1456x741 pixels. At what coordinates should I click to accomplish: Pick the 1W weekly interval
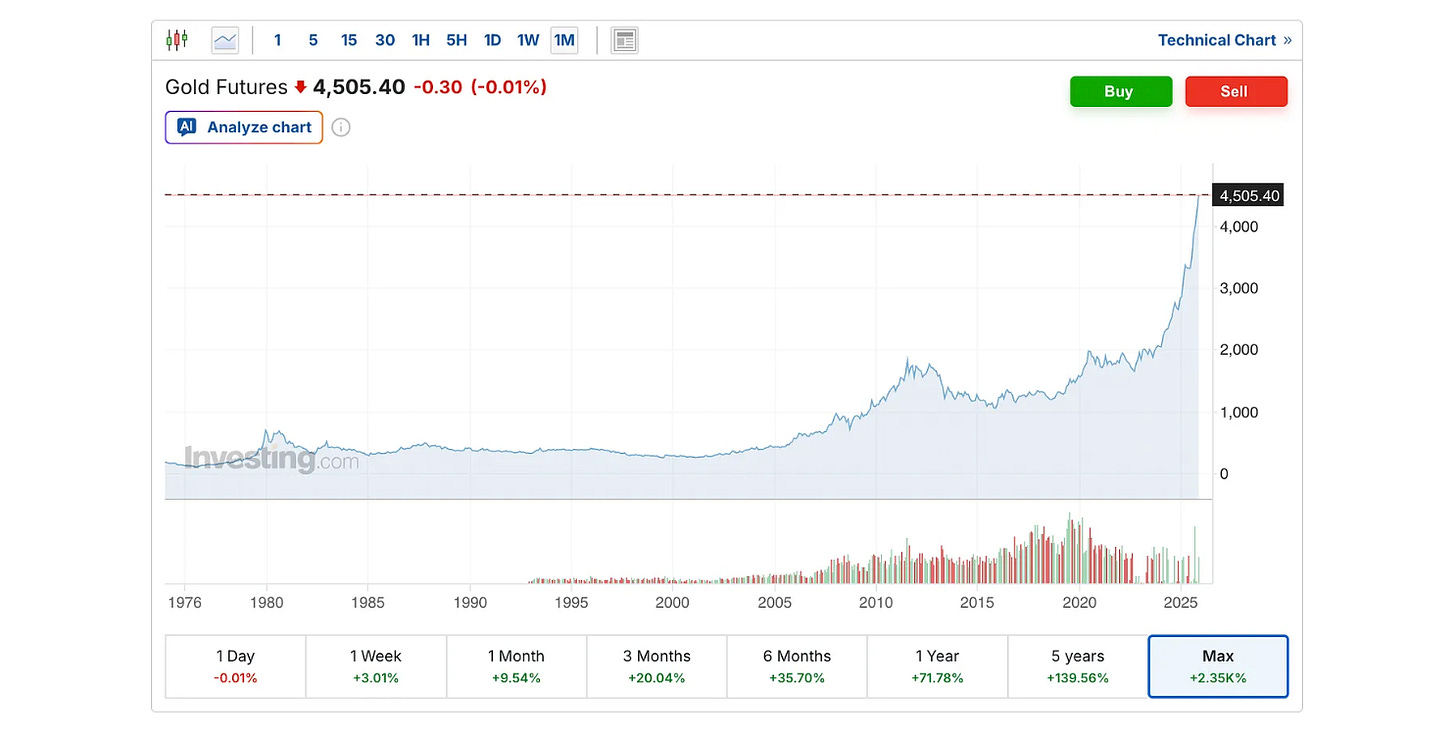coord(528,40)
